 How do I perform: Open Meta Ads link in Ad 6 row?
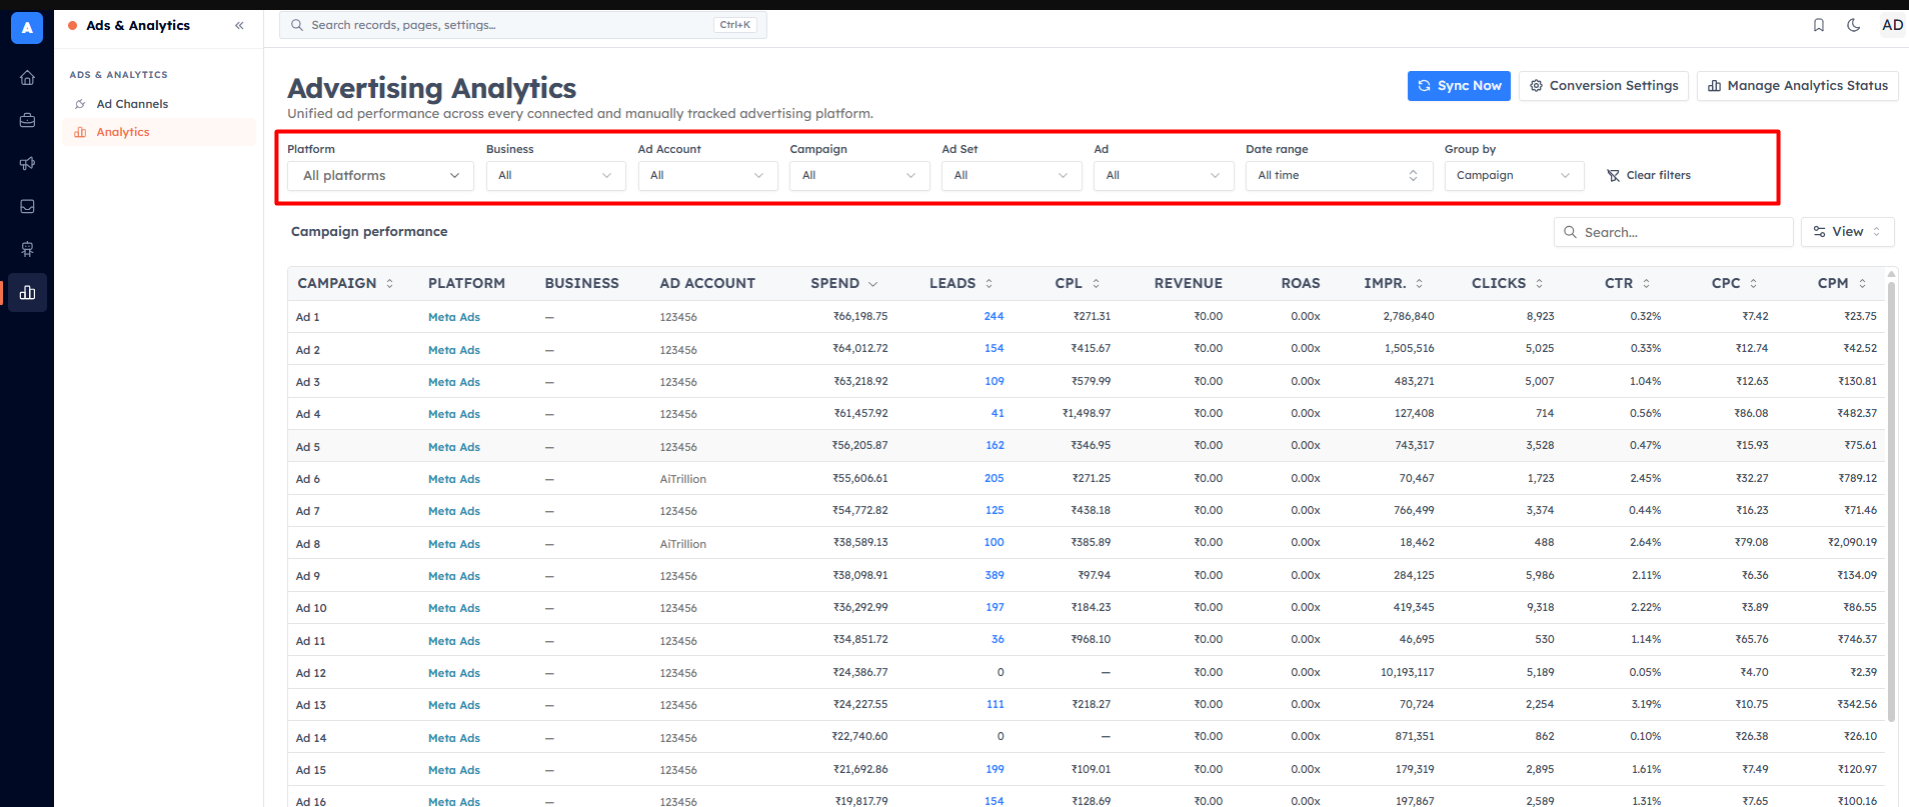pyautogui.click(x=454, y=479)
